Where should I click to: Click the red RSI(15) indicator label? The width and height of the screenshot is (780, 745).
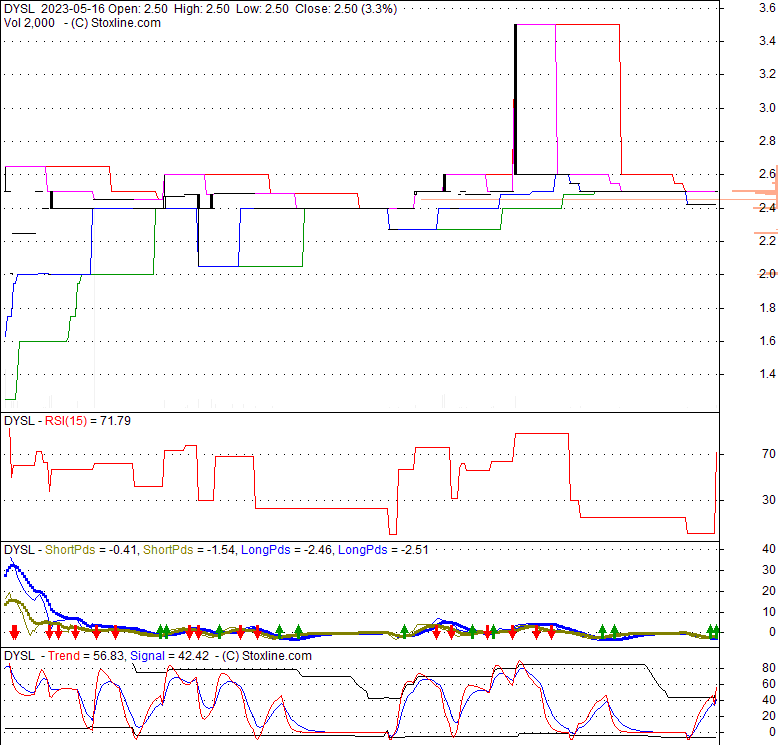pyautogui.click(x=66, y=421)
